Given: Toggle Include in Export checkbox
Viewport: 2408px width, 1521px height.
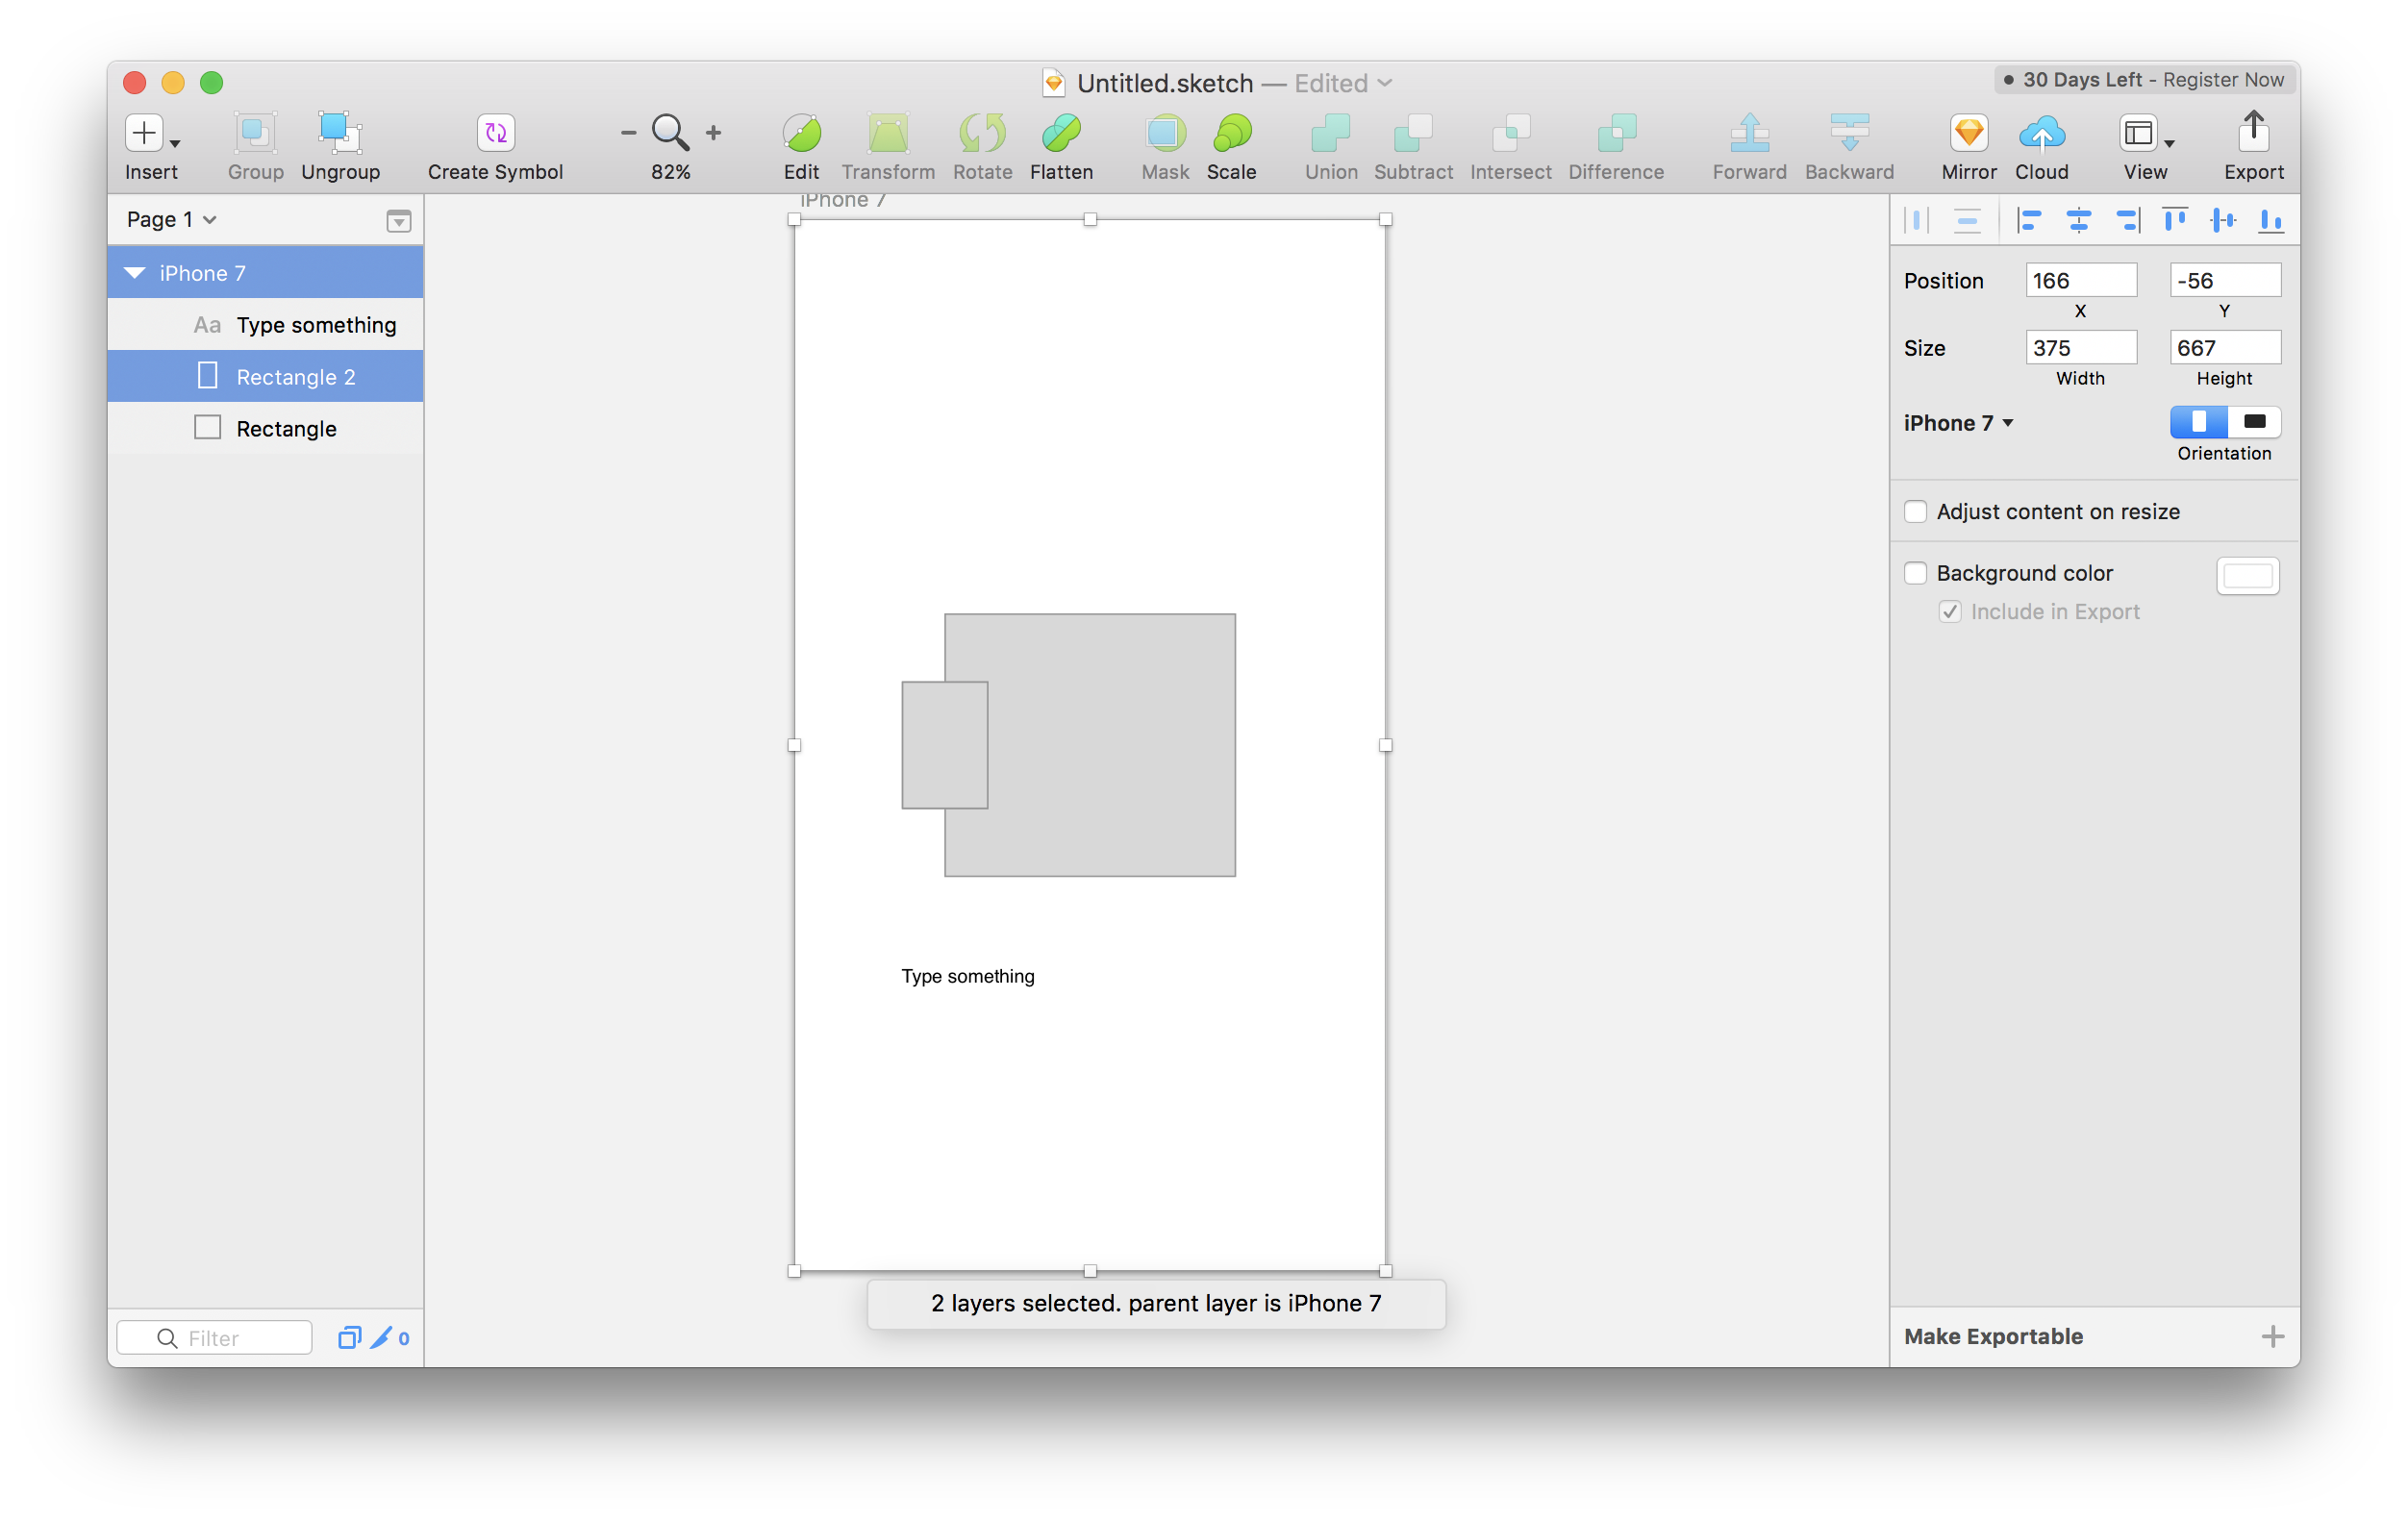Looking at the screenshot, I should (1949, 611).
